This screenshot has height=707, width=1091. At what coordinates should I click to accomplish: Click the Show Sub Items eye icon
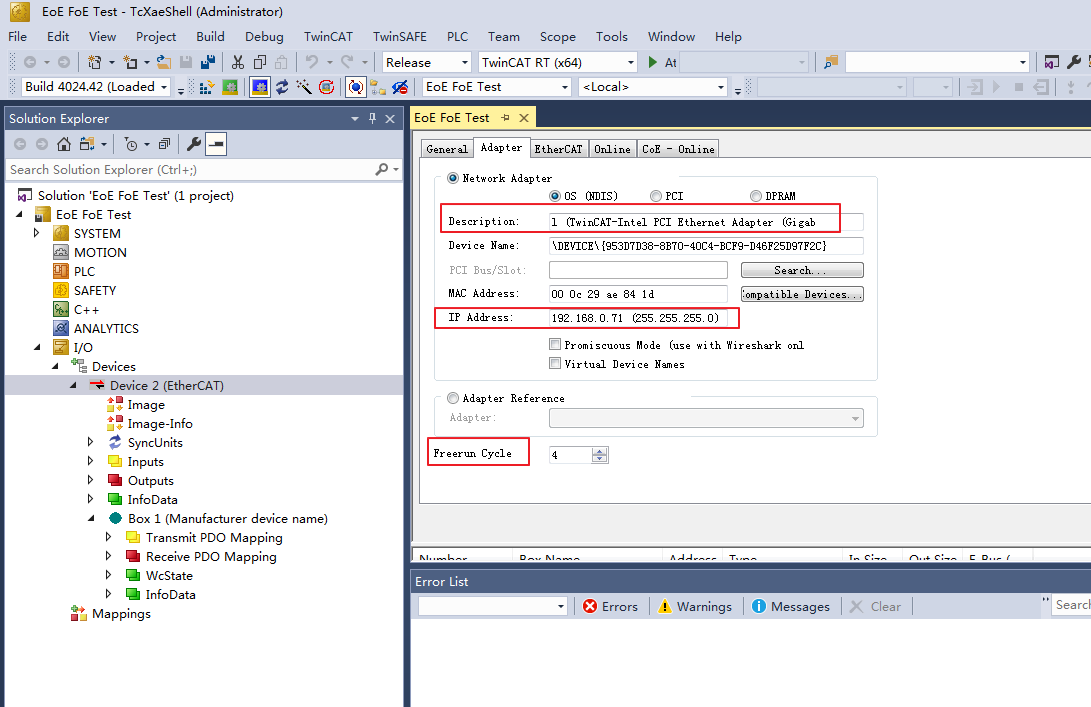(x=399, y=87)
